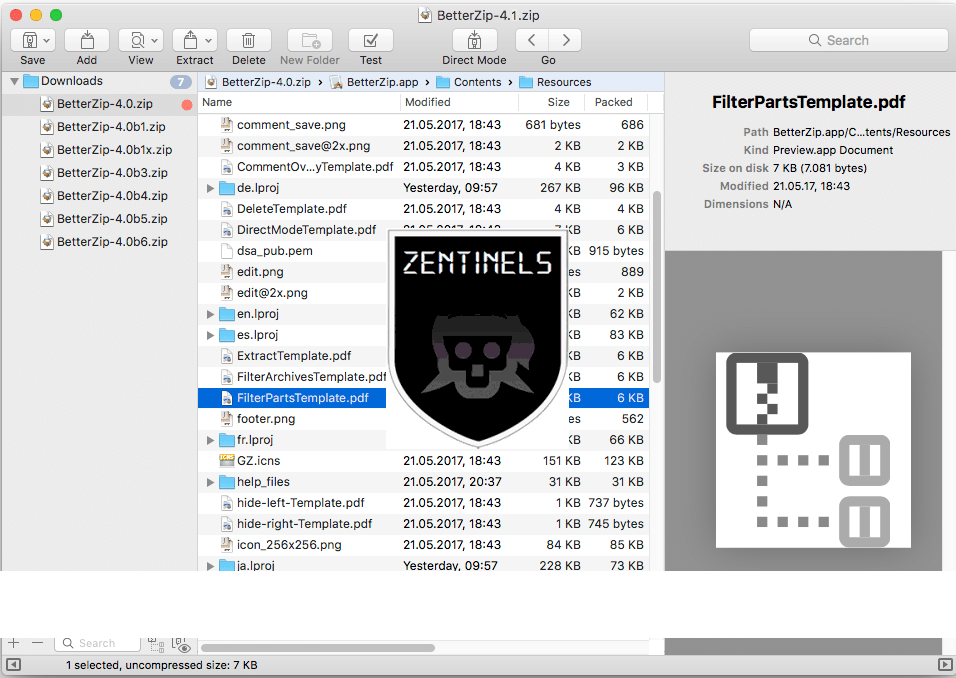Viewport: 956px width, 678px height.
Task: Expand the ja.lproj folder
Action: coord(210,566)
